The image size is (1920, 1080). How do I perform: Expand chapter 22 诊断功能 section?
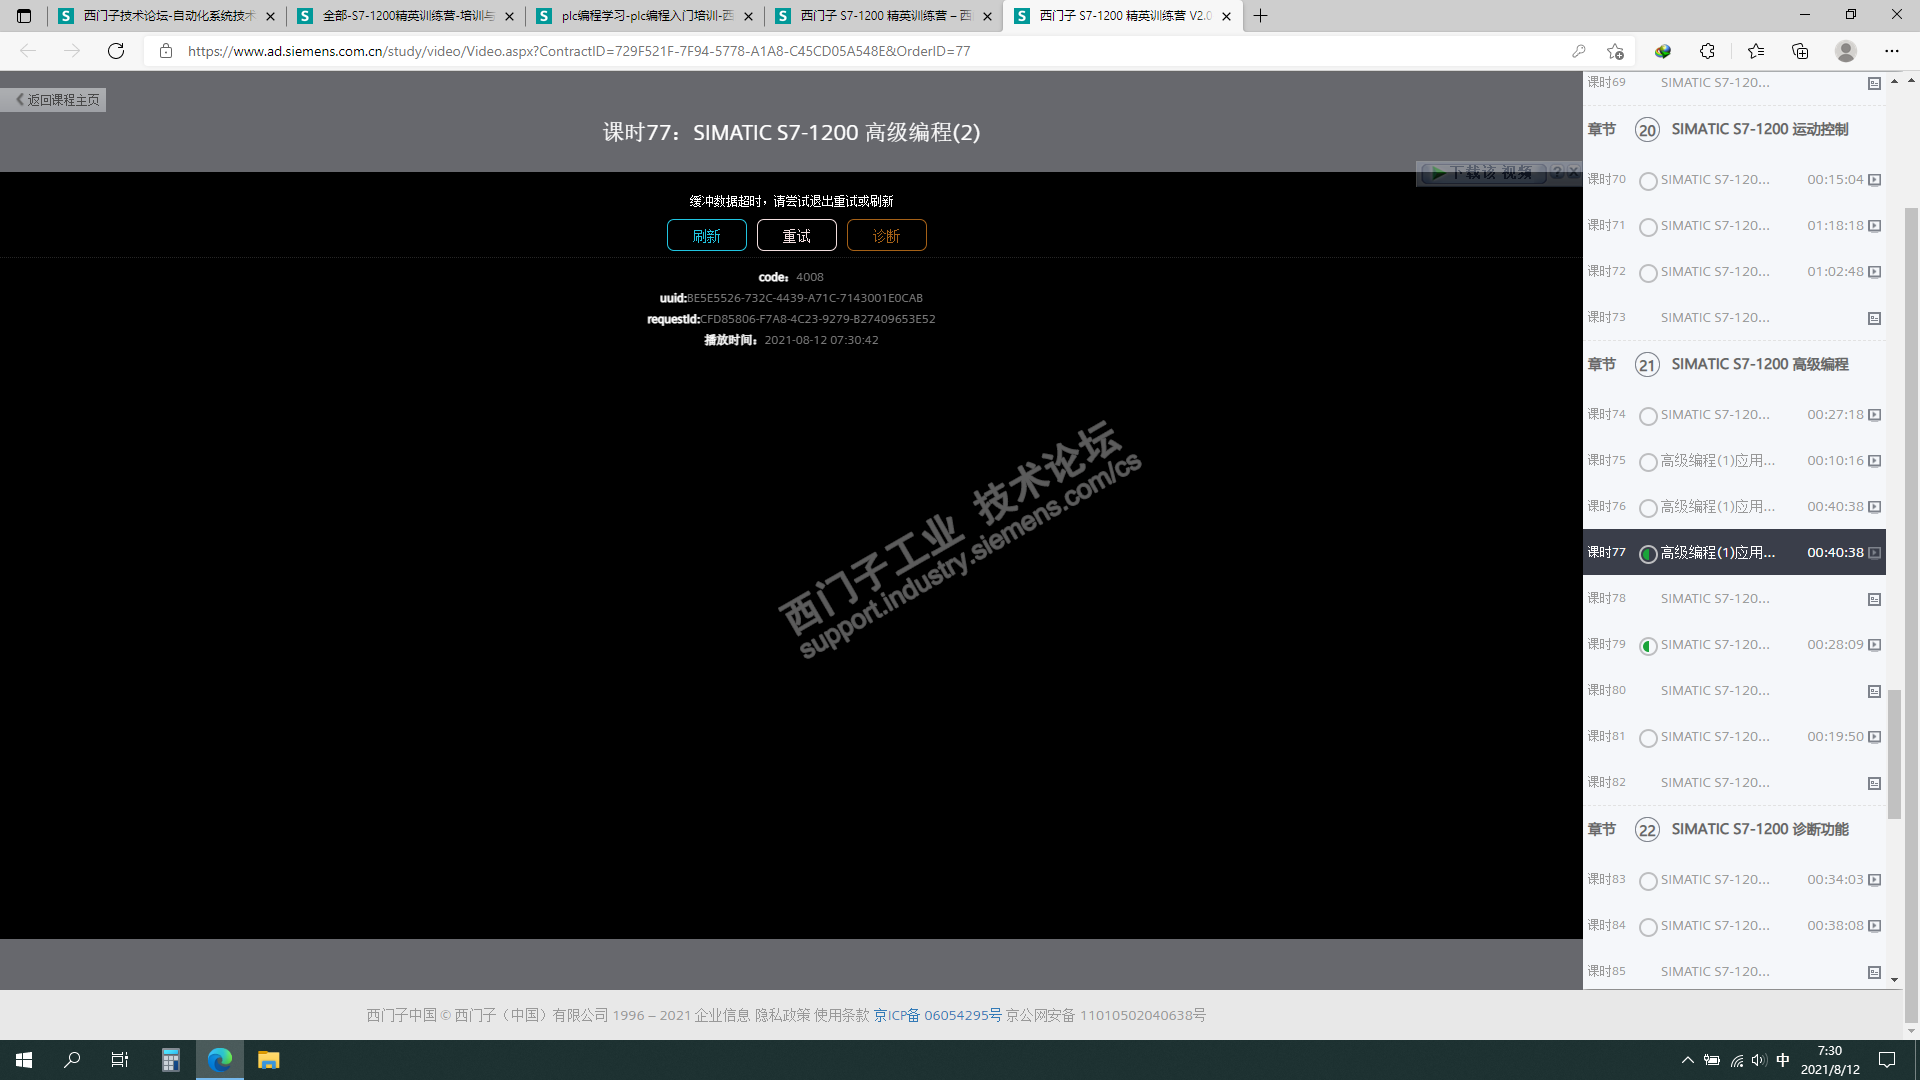pos(1759,829)
